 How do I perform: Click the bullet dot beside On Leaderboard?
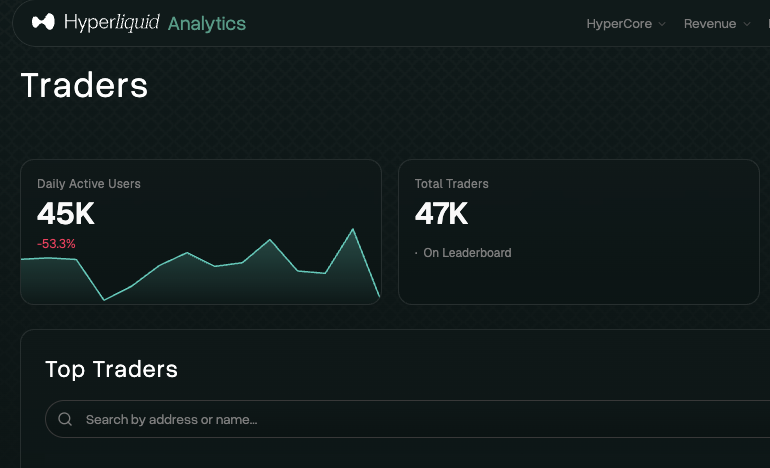click(416, 253)
